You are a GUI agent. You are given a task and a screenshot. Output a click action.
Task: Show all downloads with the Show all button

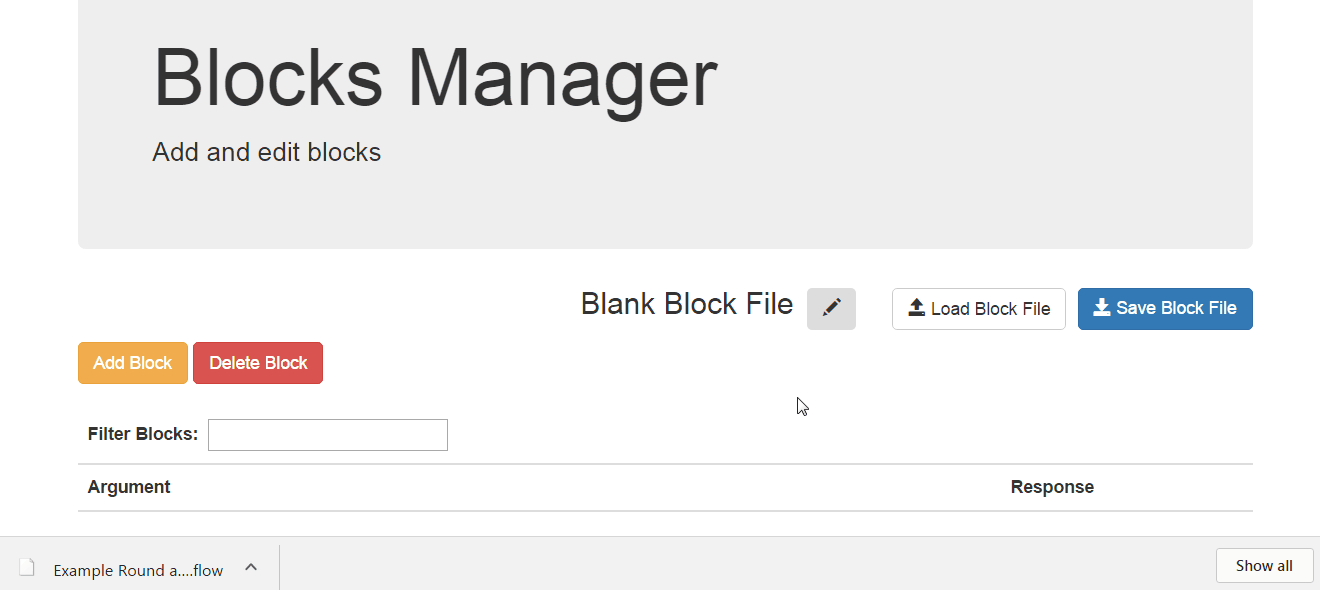click(1264, 565)
